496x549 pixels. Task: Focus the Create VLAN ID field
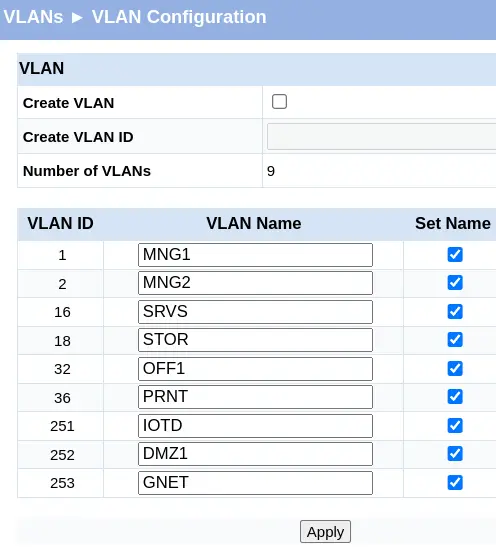pyautogui.click(x=382, y=137)
